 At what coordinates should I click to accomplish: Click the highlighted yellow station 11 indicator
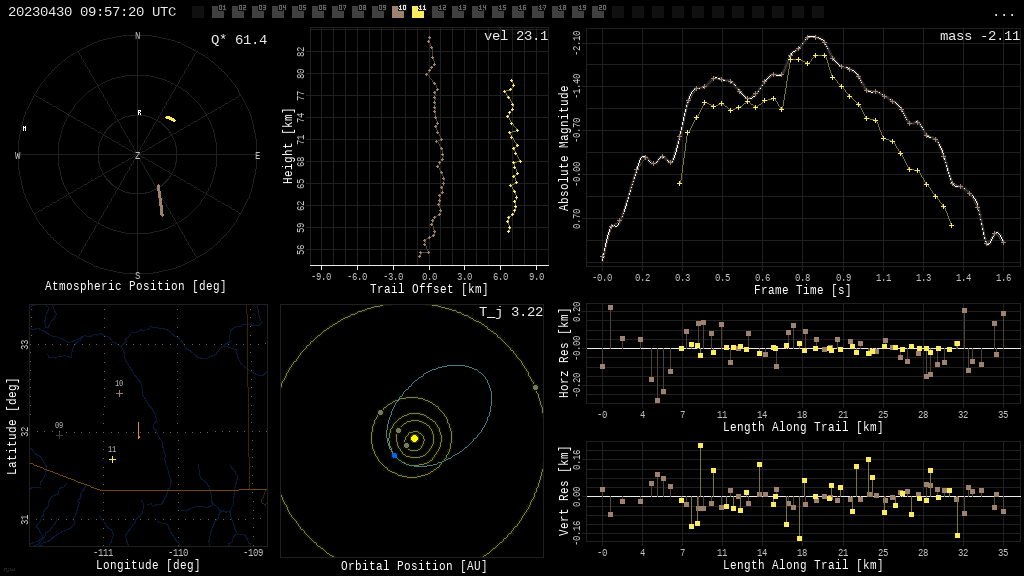pyautogui.click(x=418, y=12)
